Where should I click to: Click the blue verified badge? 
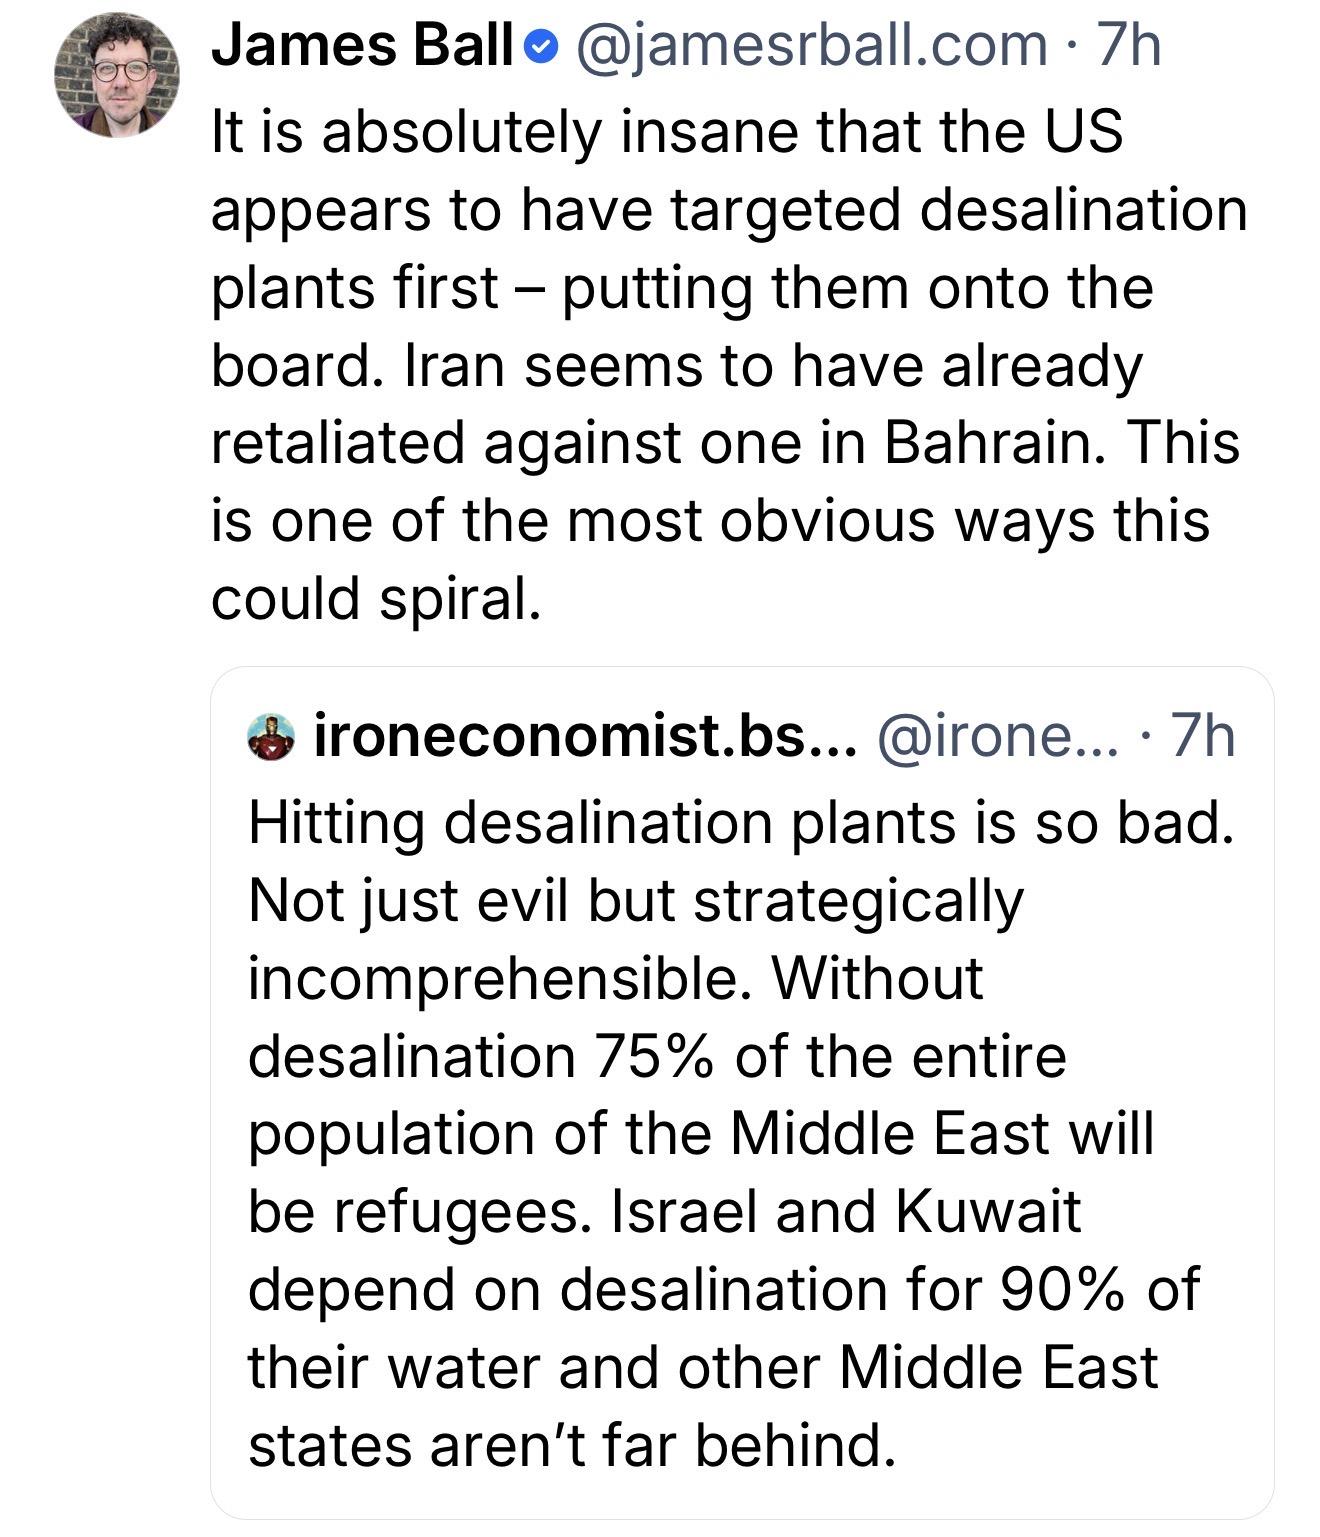click(x=541, y=47)
